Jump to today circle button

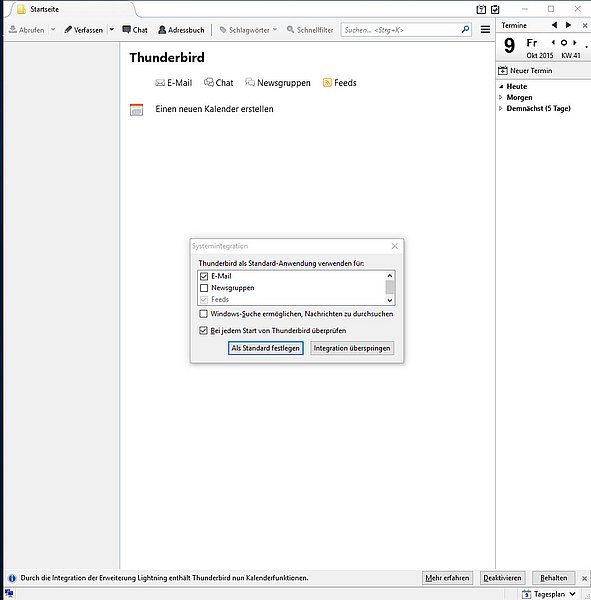click(564, 42)
